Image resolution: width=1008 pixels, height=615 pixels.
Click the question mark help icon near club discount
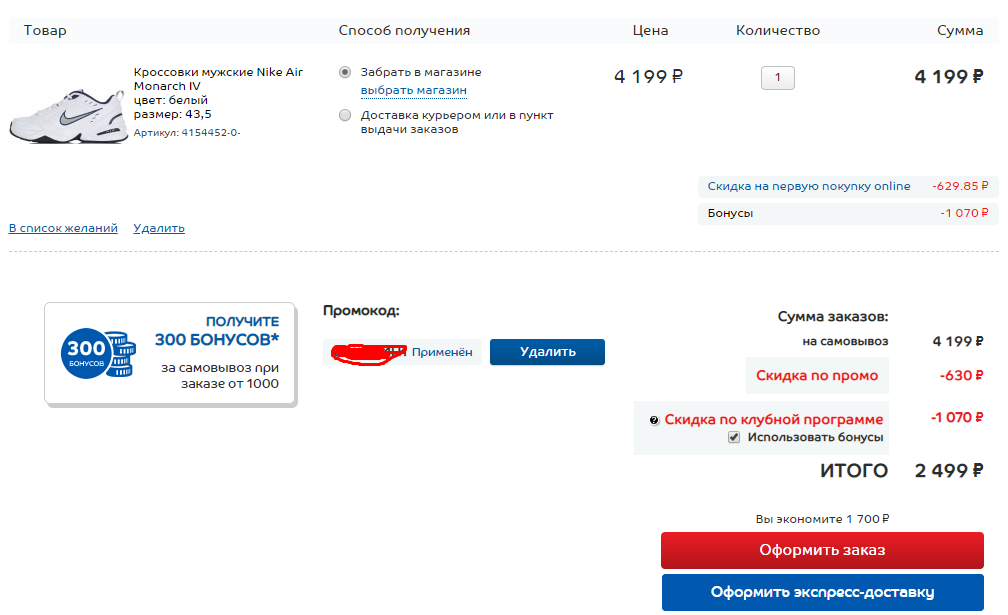[x=654, y=420]
